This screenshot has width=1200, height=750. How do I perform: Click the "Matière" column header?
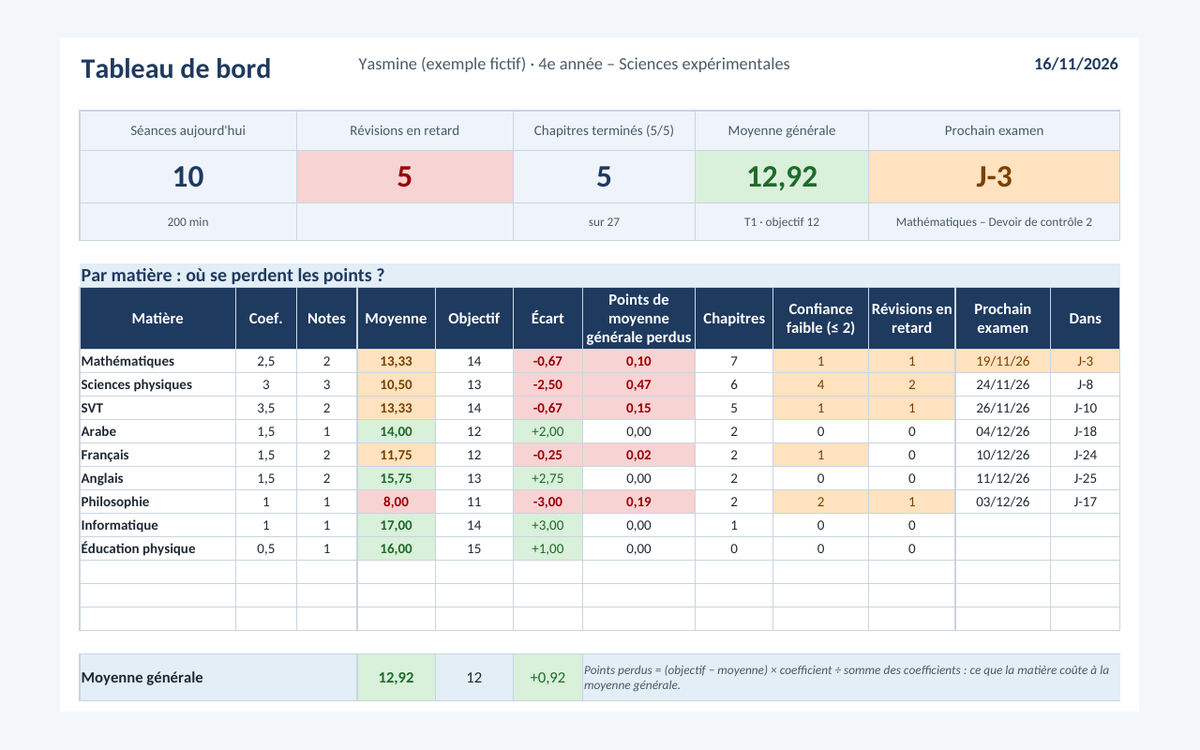point(158,318)
